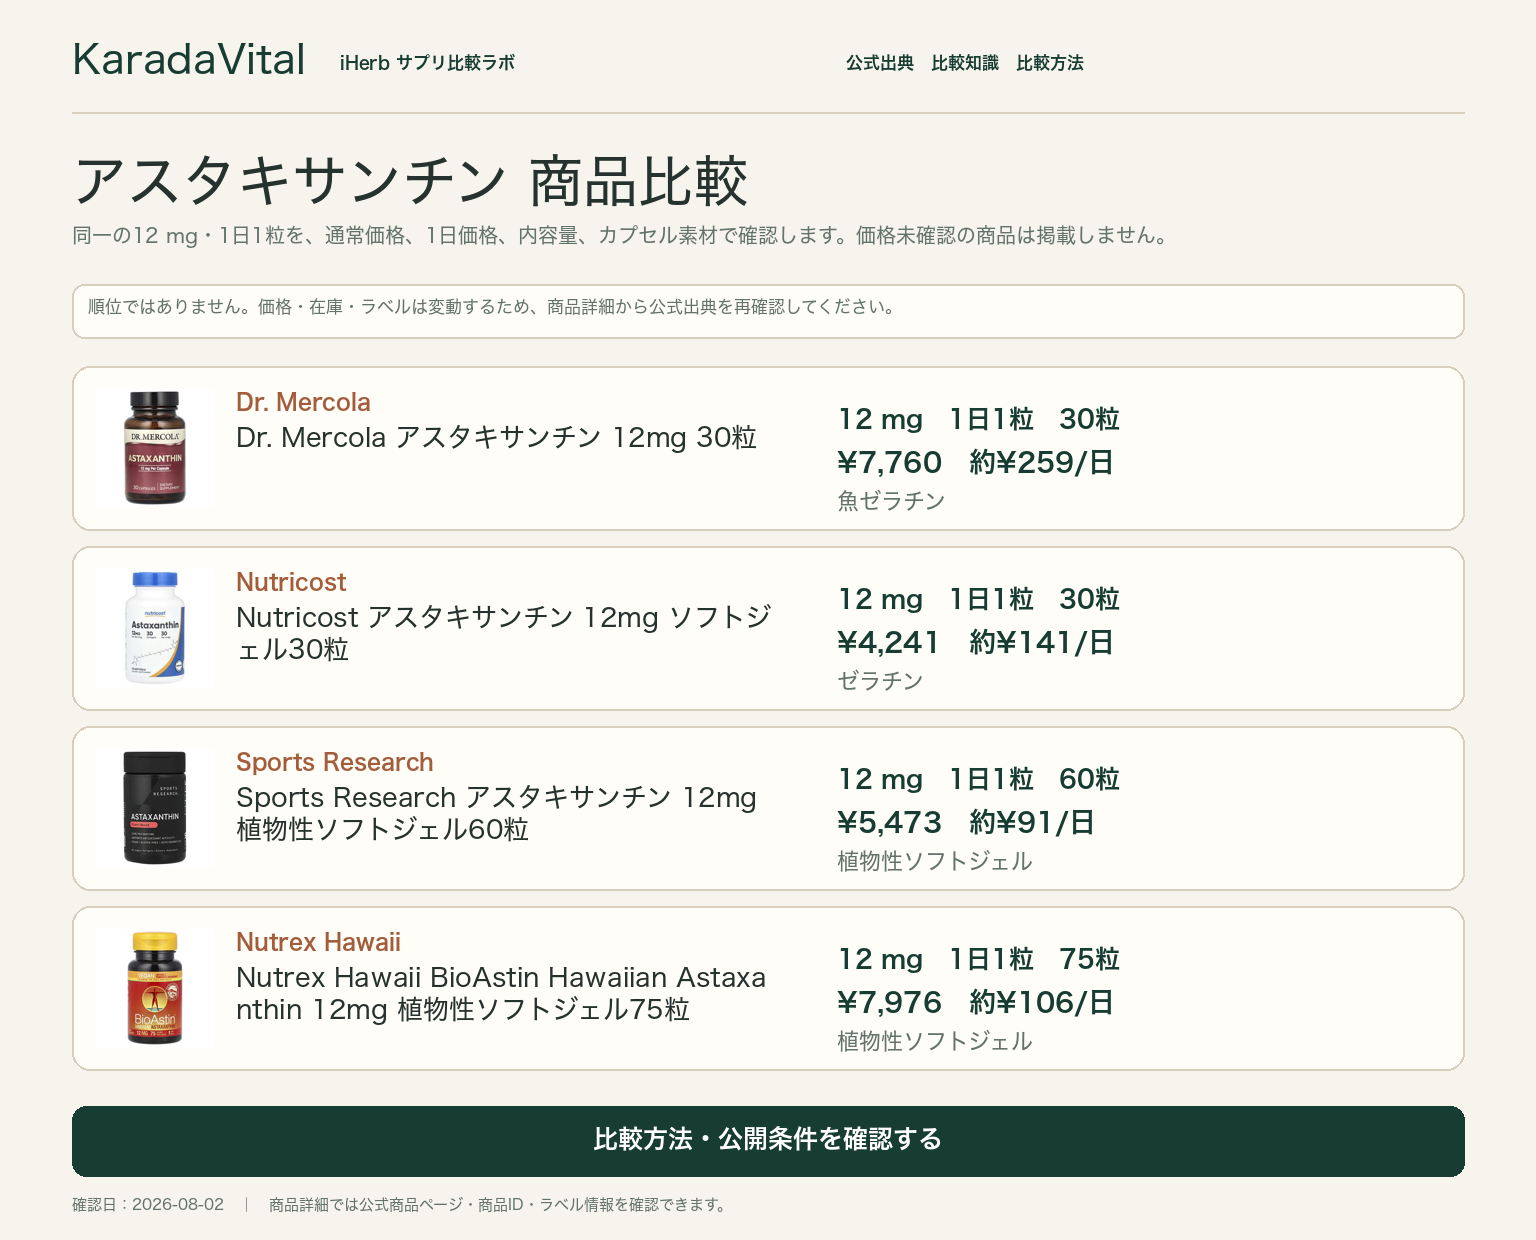This screenshot has height=1240, width=1536.
Task: Click 約¥91/日 daily price
Action: point(1032,822)
